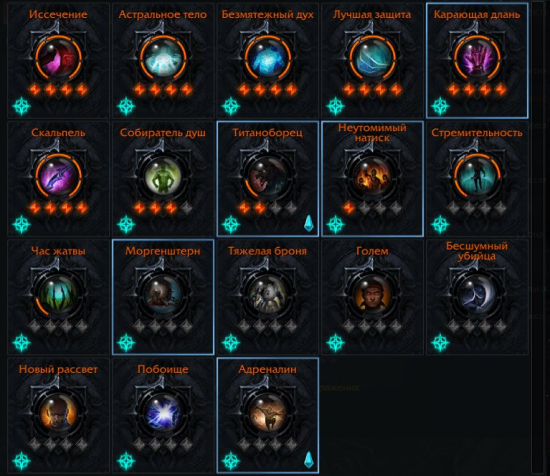Select the Иссечение skill orb
Screen dimensions: 550x476
tap(58, 57)
